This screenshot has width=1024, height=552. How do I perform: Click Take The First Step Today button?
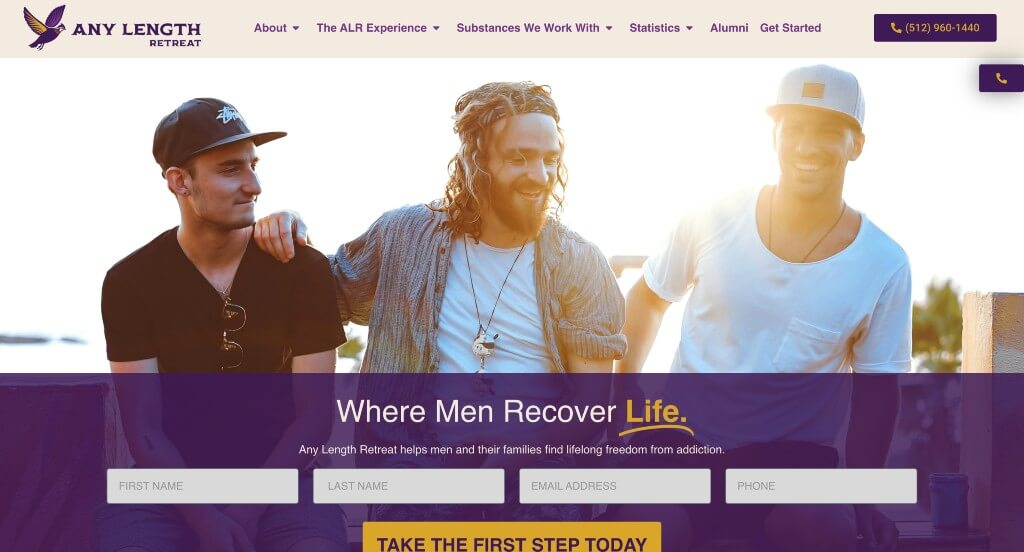pyautogui.click(x=512, y=538)
